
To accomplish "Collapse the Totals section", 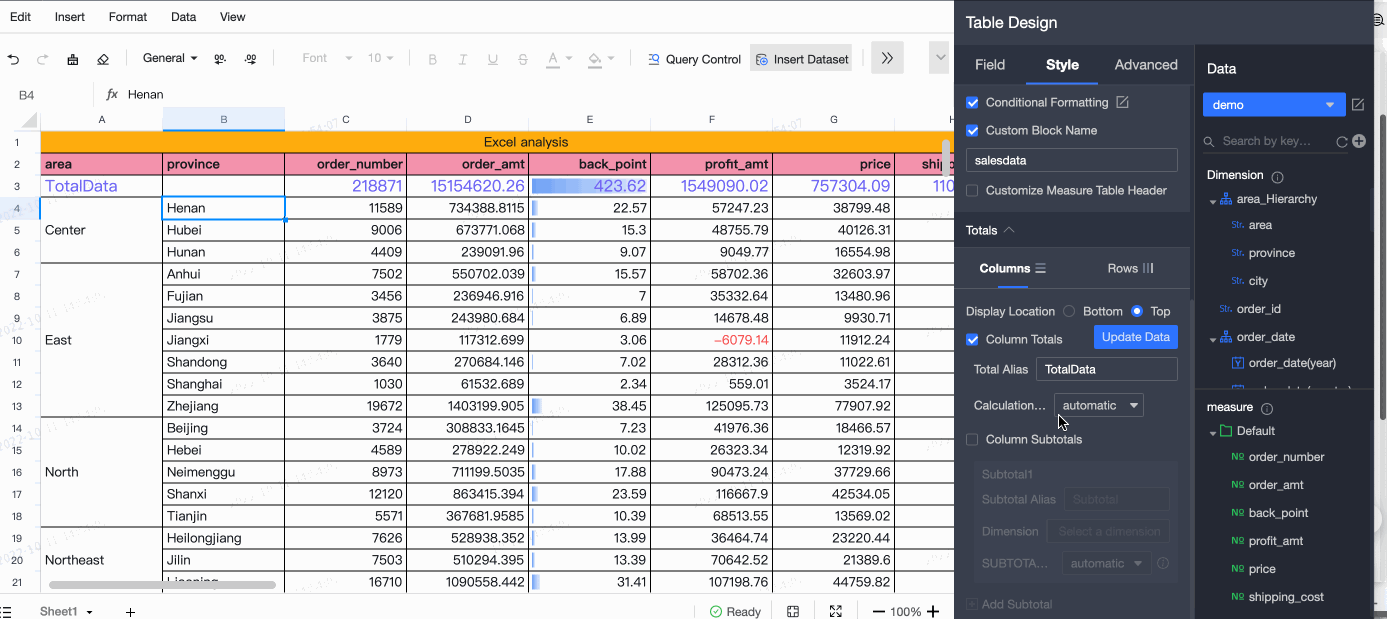I will click(1009, 230).
